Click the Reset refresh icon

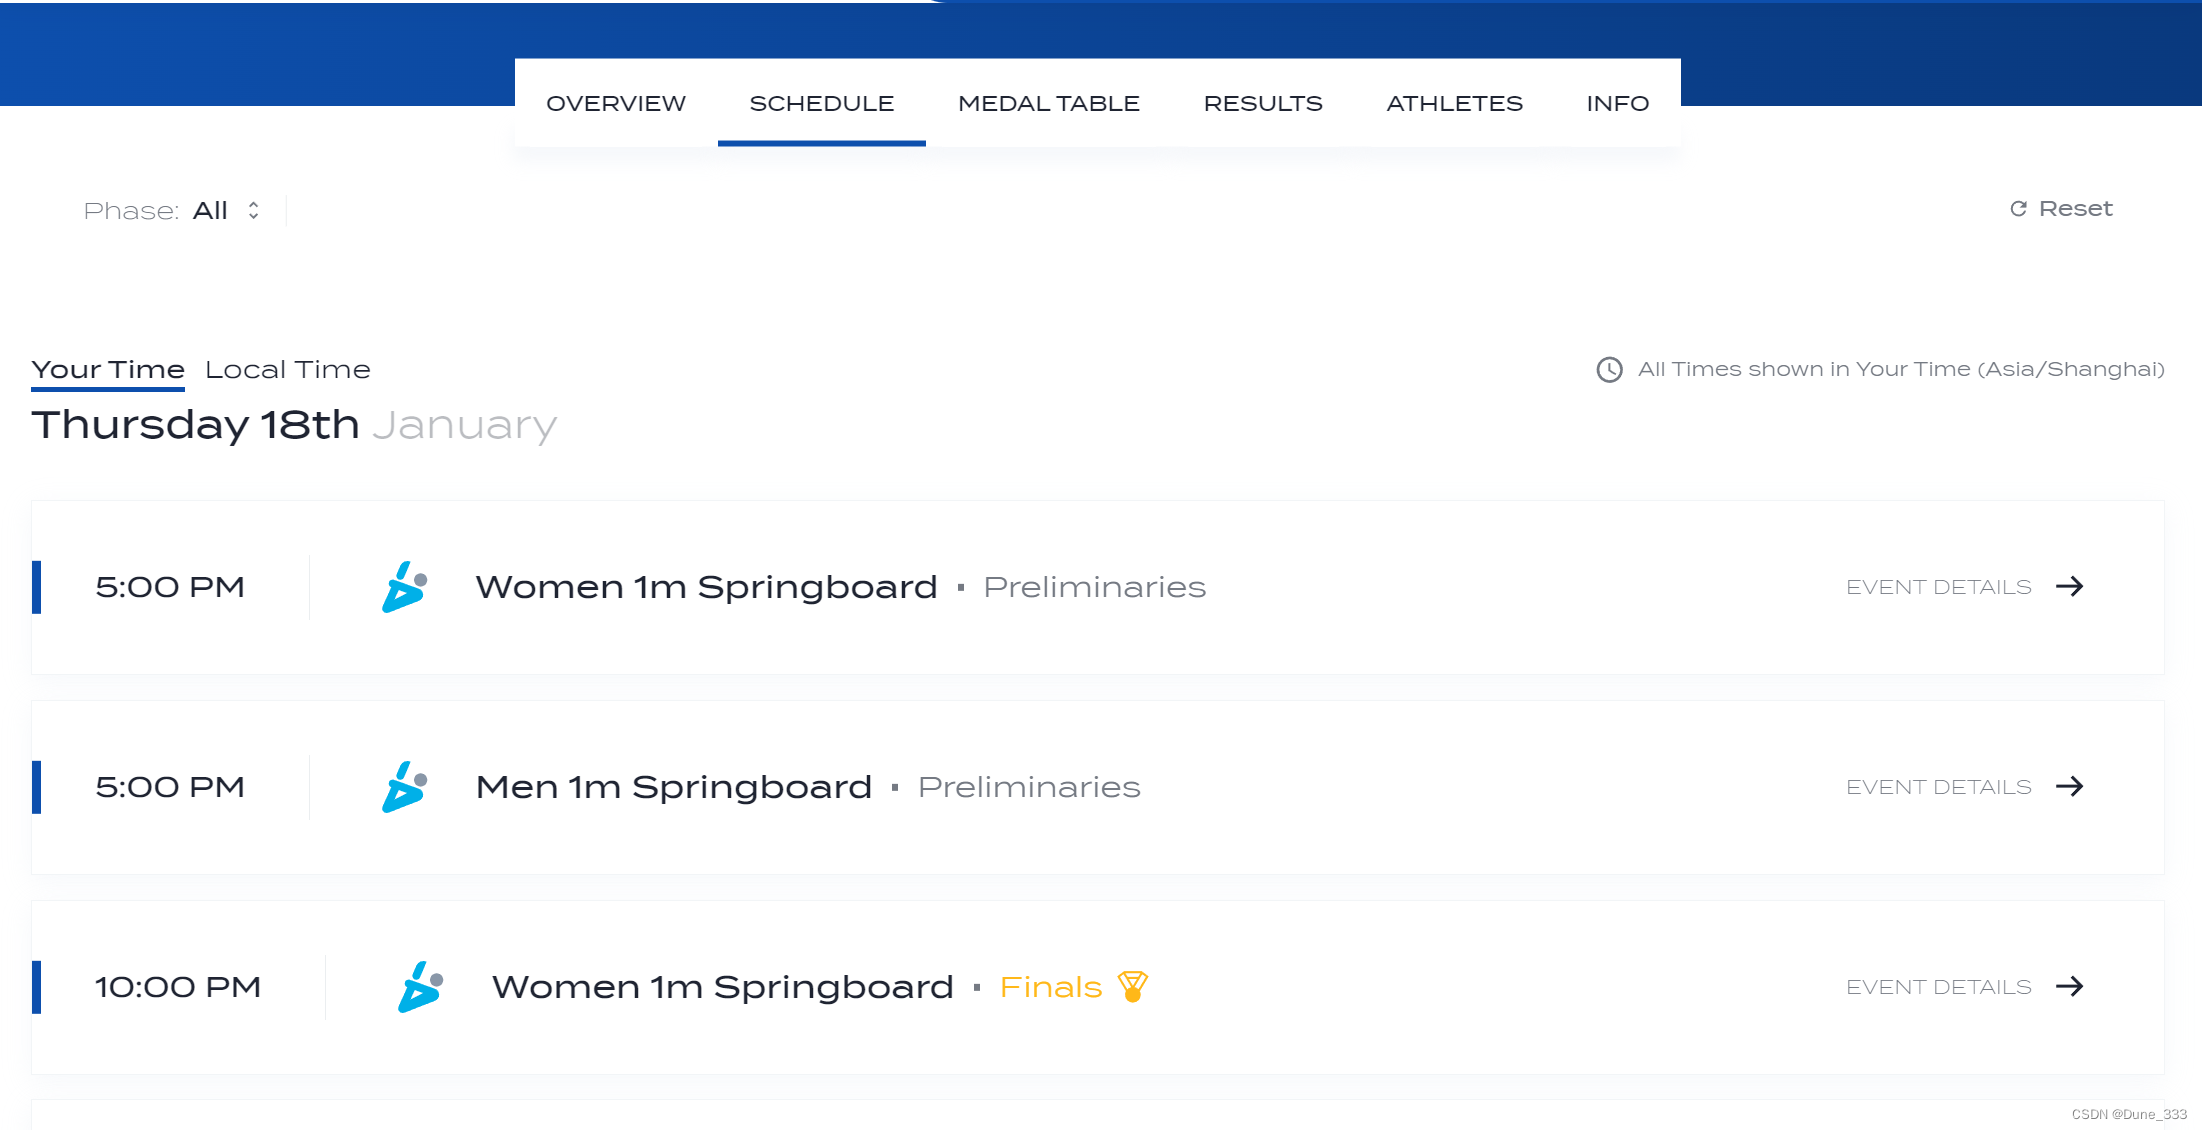[2018, 209]
